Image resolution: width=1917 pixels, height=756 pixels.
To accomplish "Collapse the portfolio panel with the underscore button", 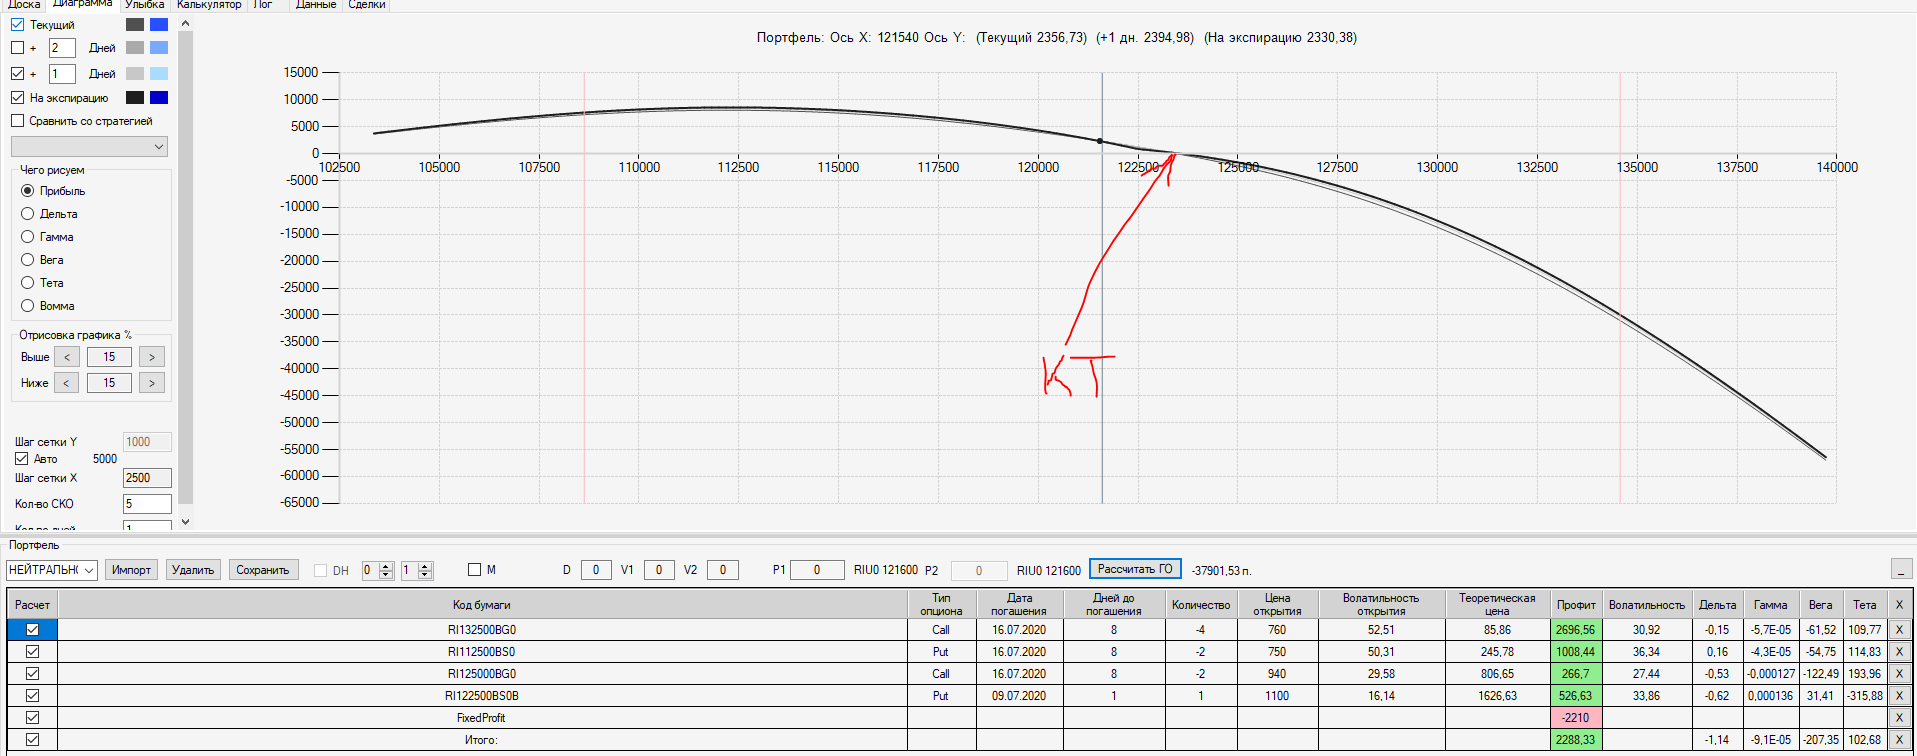I will point(1902,569).
